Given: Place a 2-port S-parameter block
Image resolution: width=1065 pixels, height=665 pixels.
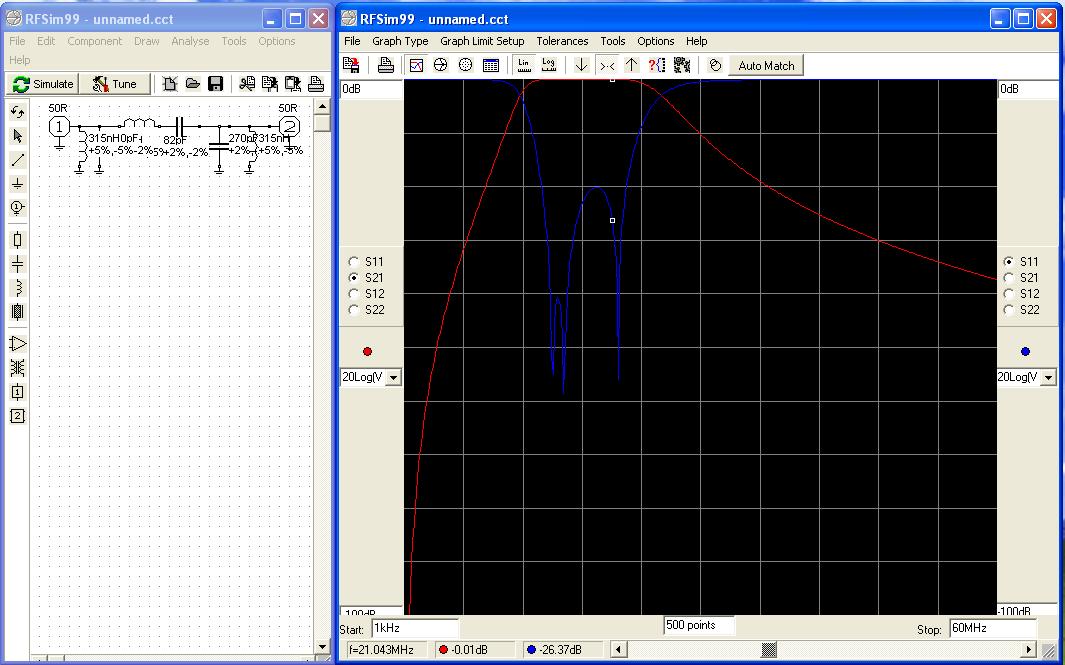Looking at the screenshot, I should click(18, 416).
